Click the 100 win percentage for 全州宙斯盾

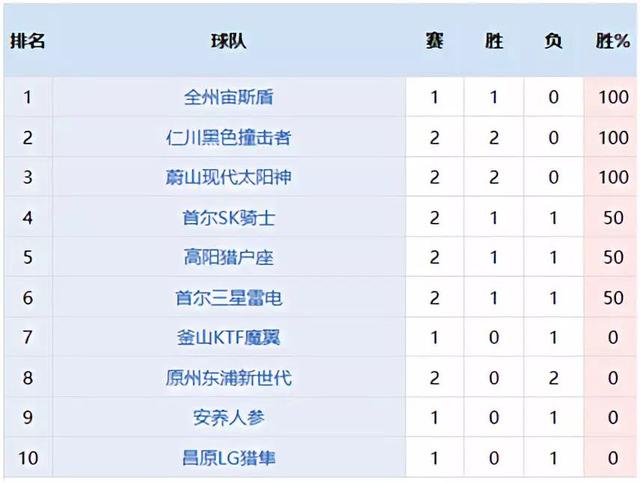612,98
